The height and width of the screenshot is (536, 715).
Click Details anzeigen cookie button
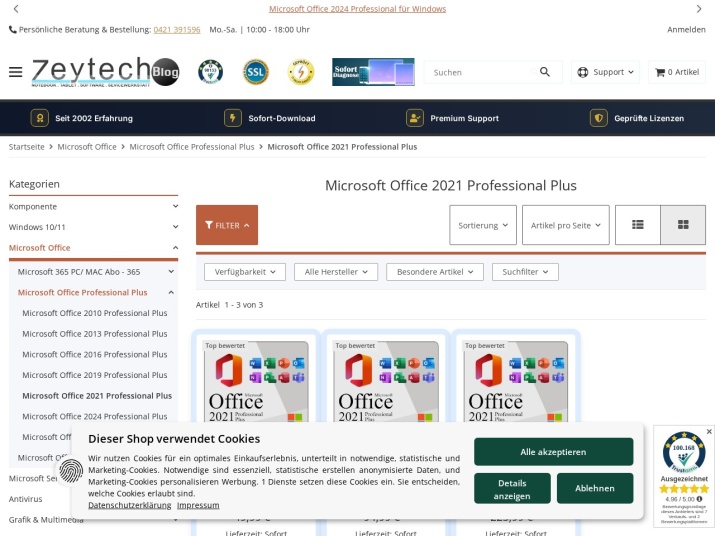point(512,489)
